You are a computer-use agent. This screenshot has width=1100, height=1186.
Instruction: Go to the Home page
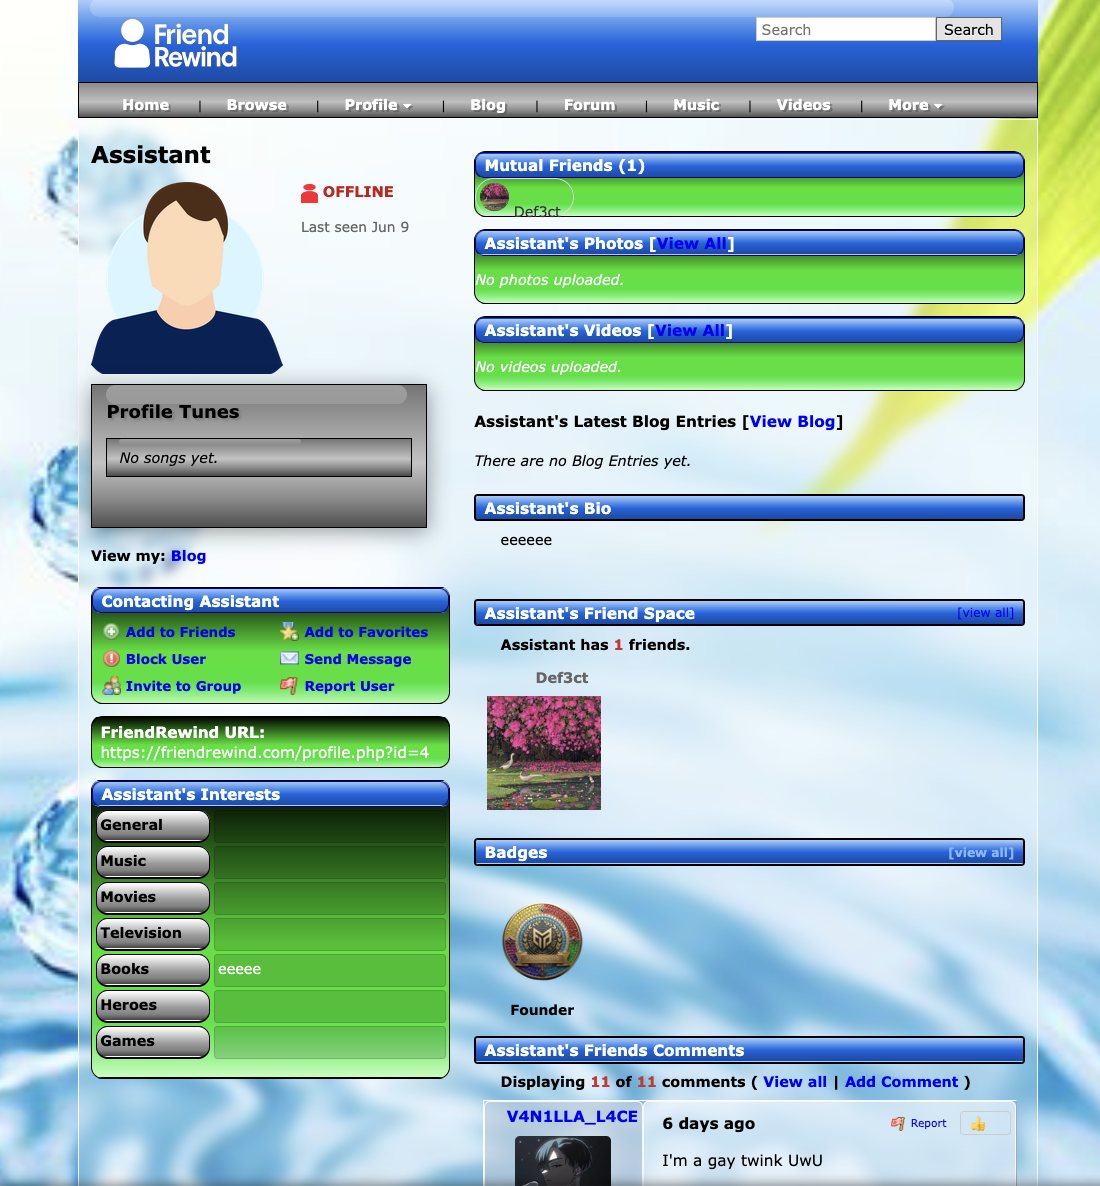point(145,105)
